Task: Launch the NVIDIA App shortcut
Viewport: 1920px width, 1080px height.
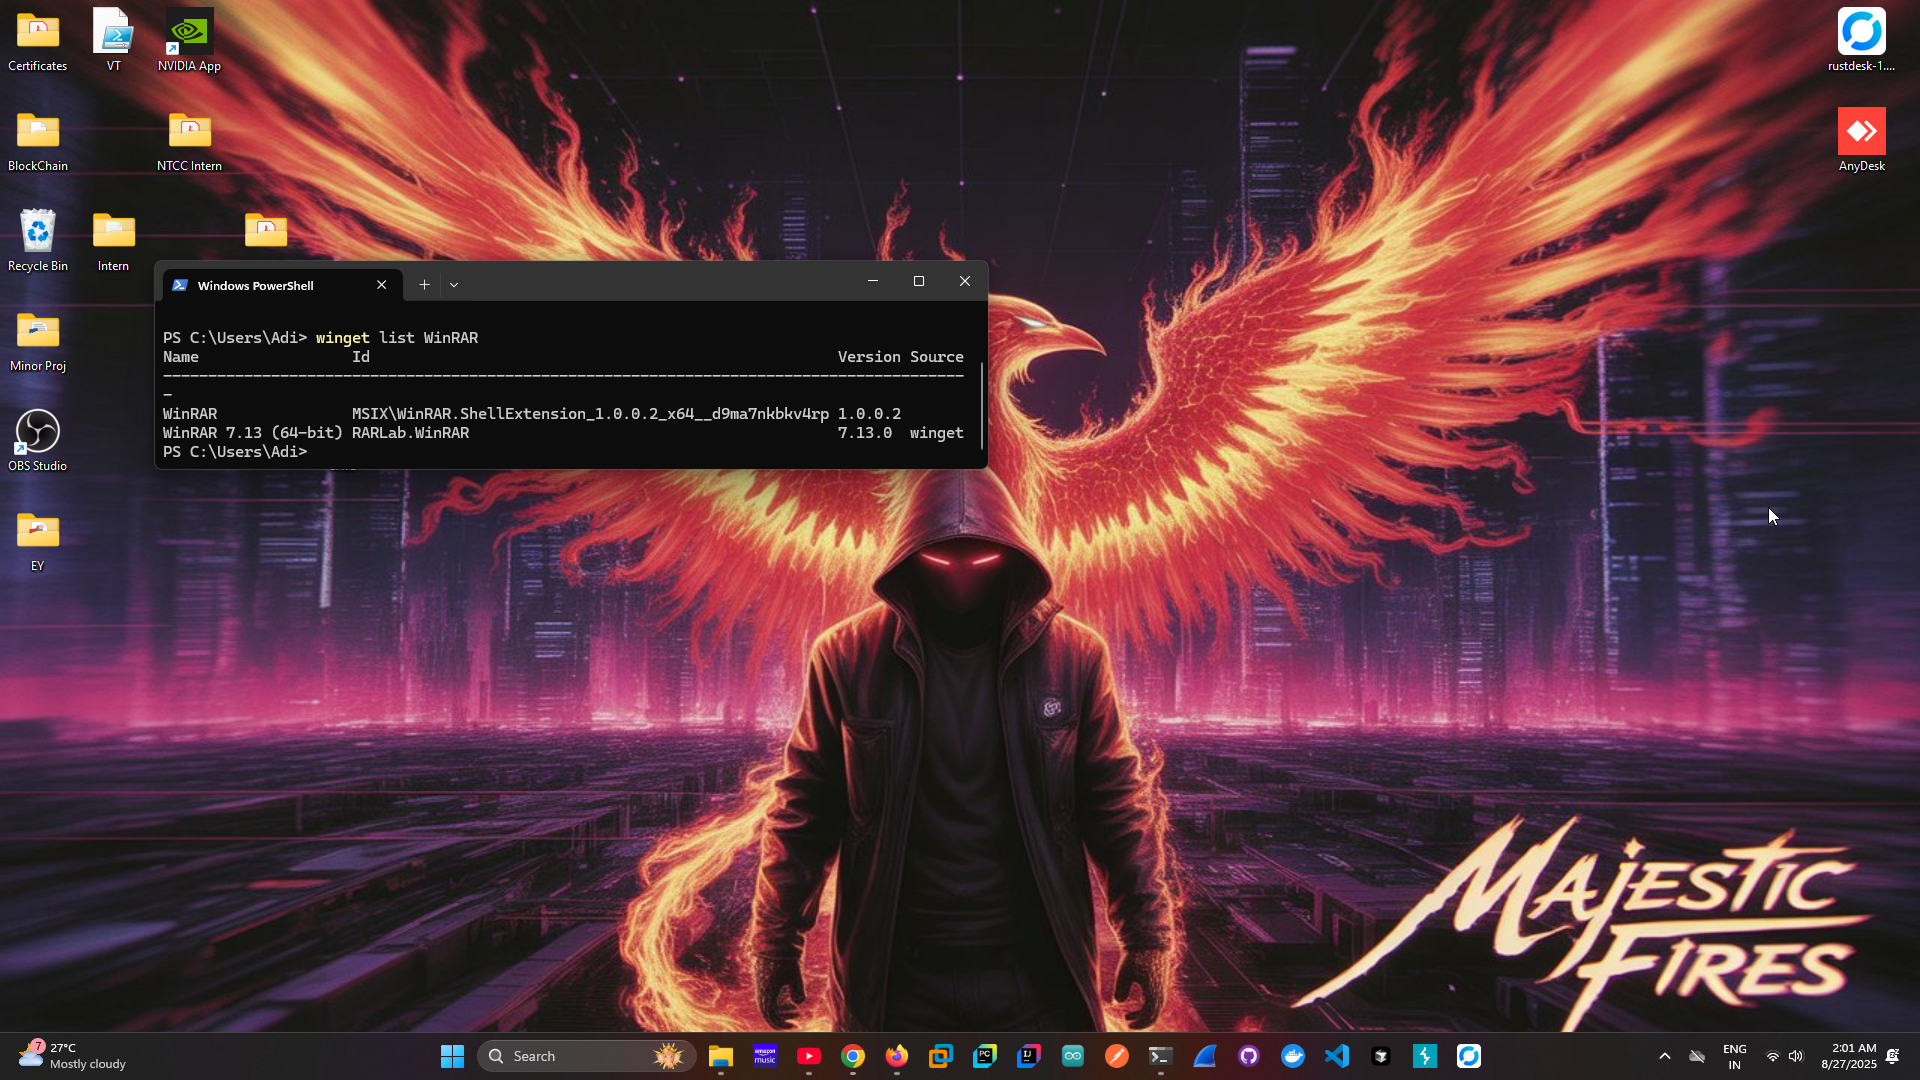Action: pos(189,41)
